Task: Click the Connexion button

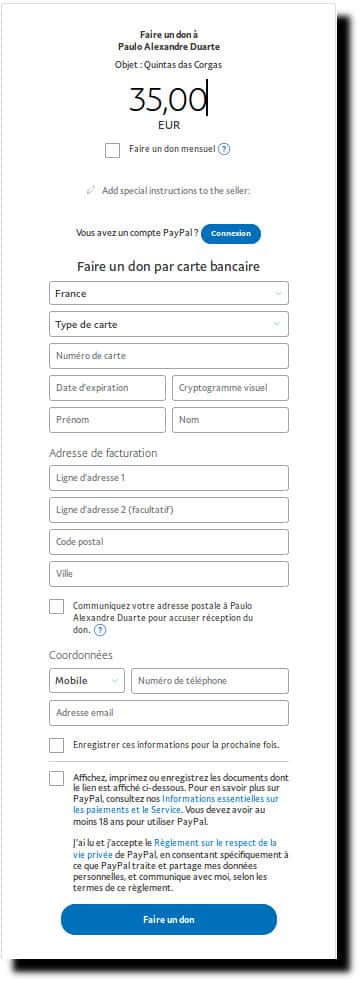Action: [231, 233]
